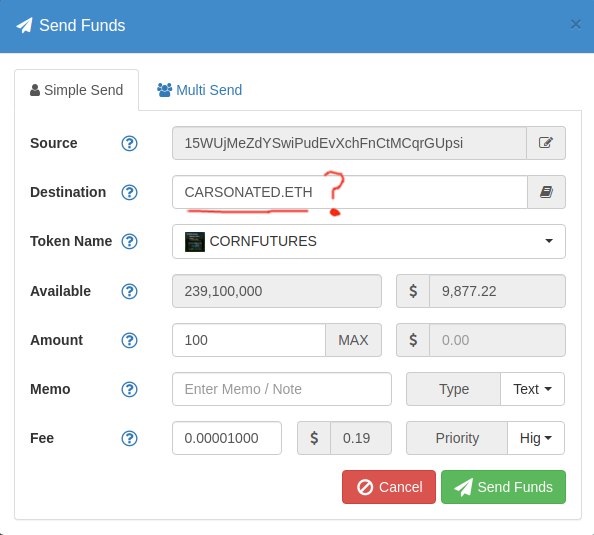The height and width of the screenshot is (535, 594).
Task: View help for Memo field
Action: (x=129, y=389)
